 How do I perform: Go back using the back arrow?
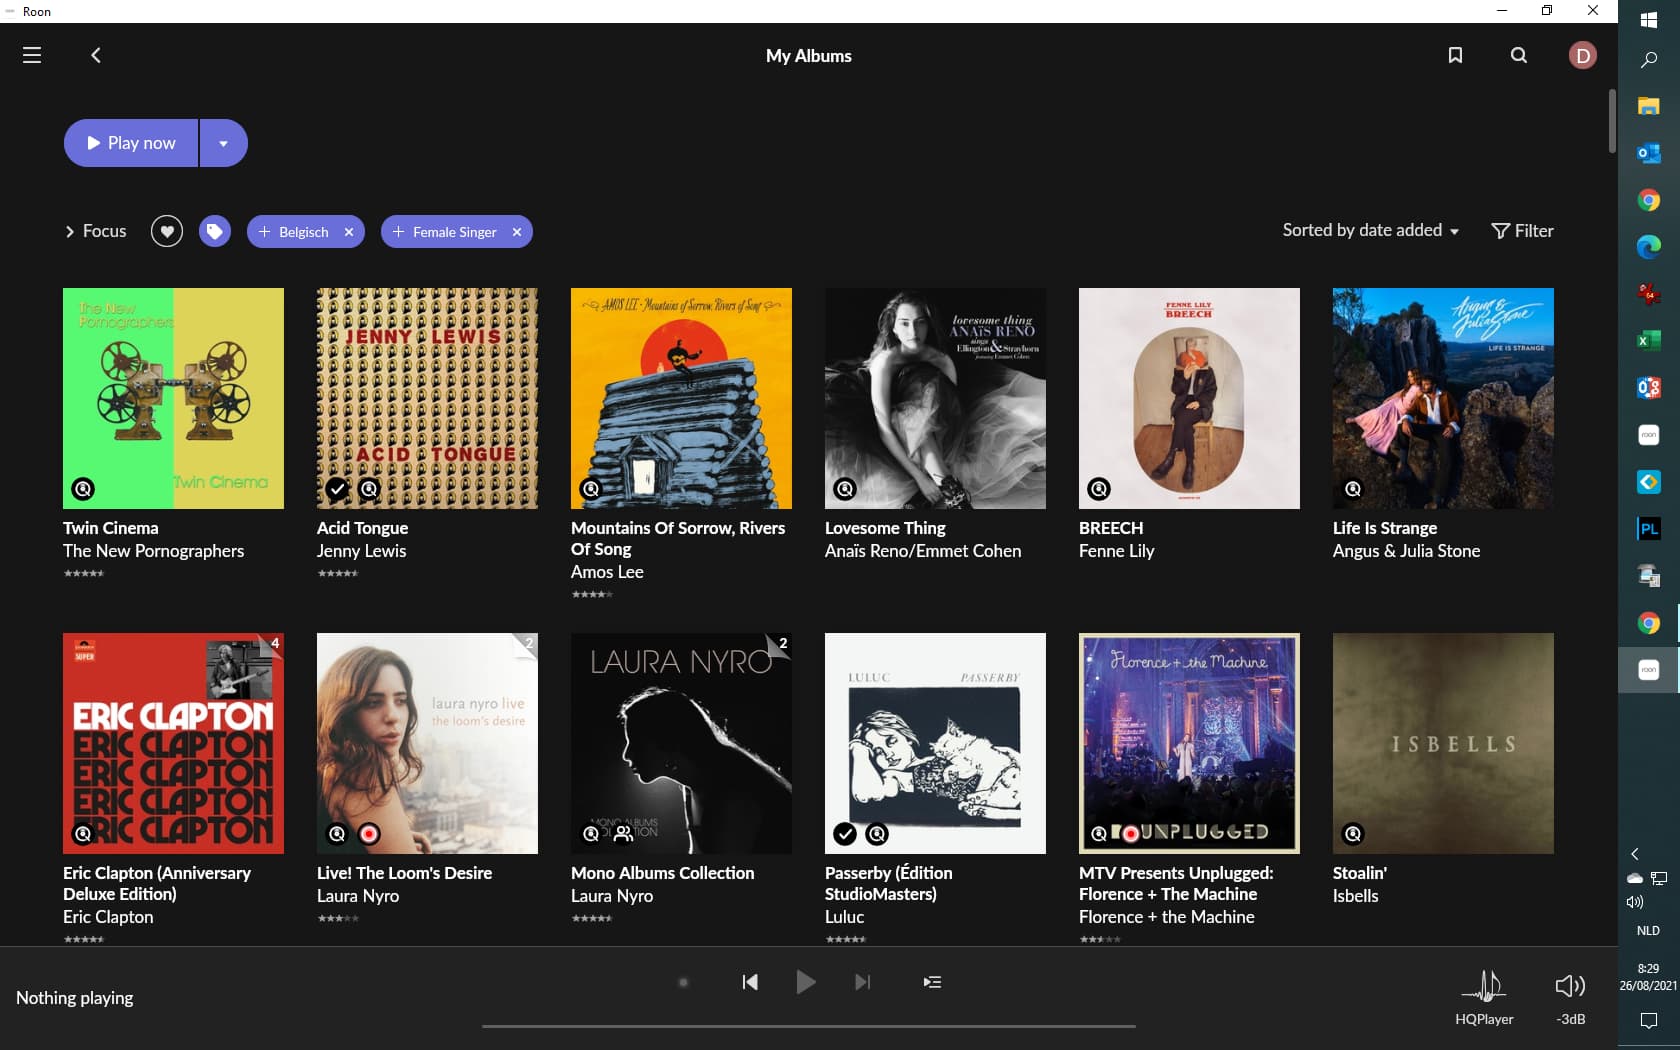click(x=96, y=55)
